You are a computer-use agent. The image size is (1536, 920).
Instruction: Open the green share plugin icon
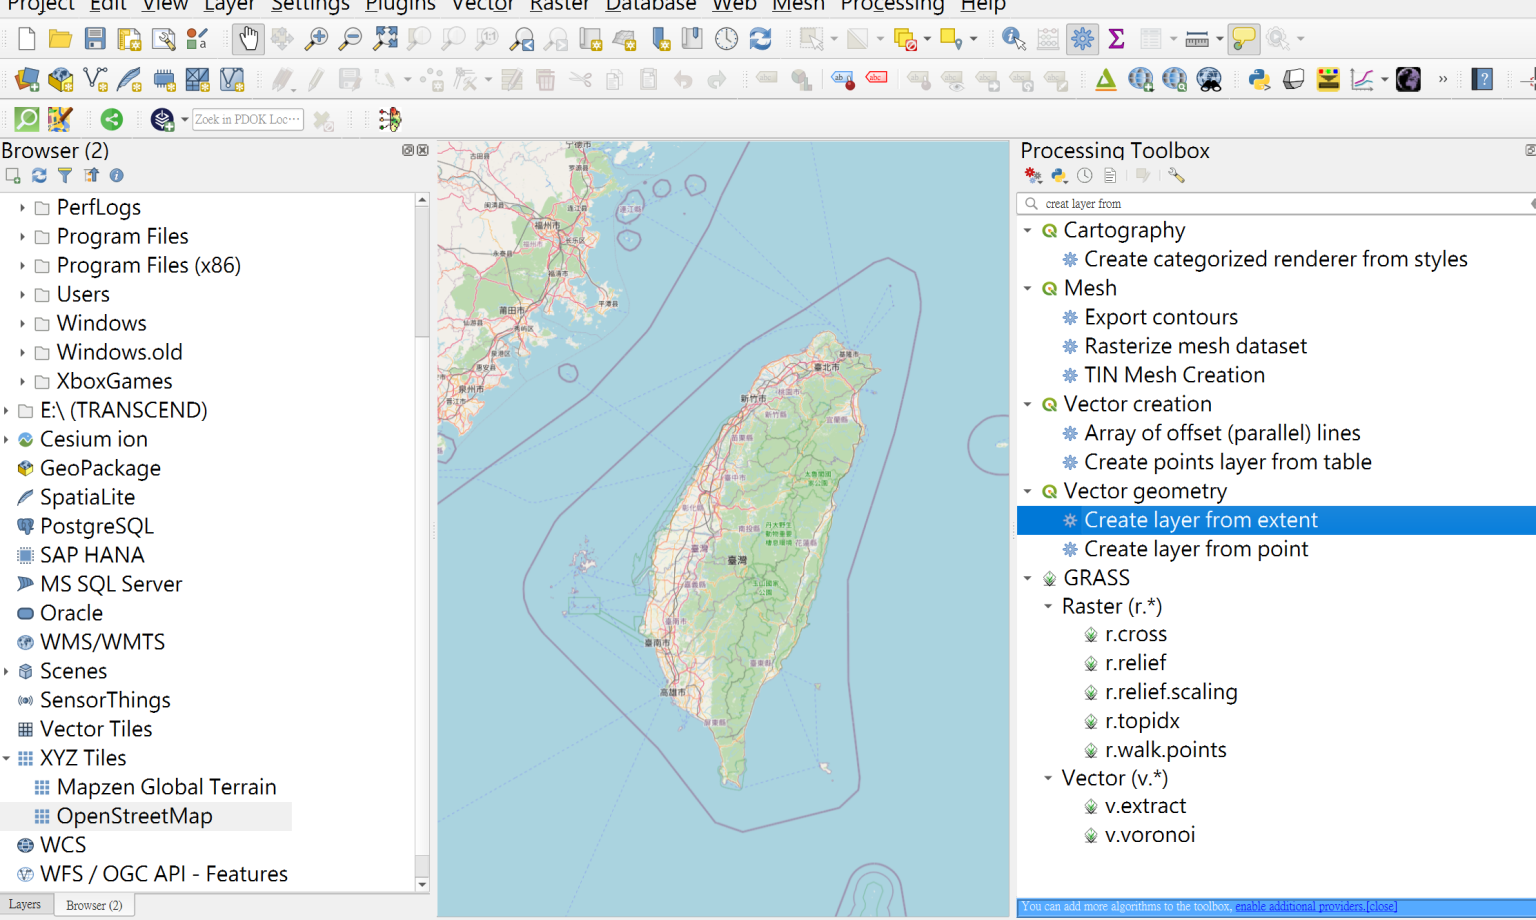[112, 119]
